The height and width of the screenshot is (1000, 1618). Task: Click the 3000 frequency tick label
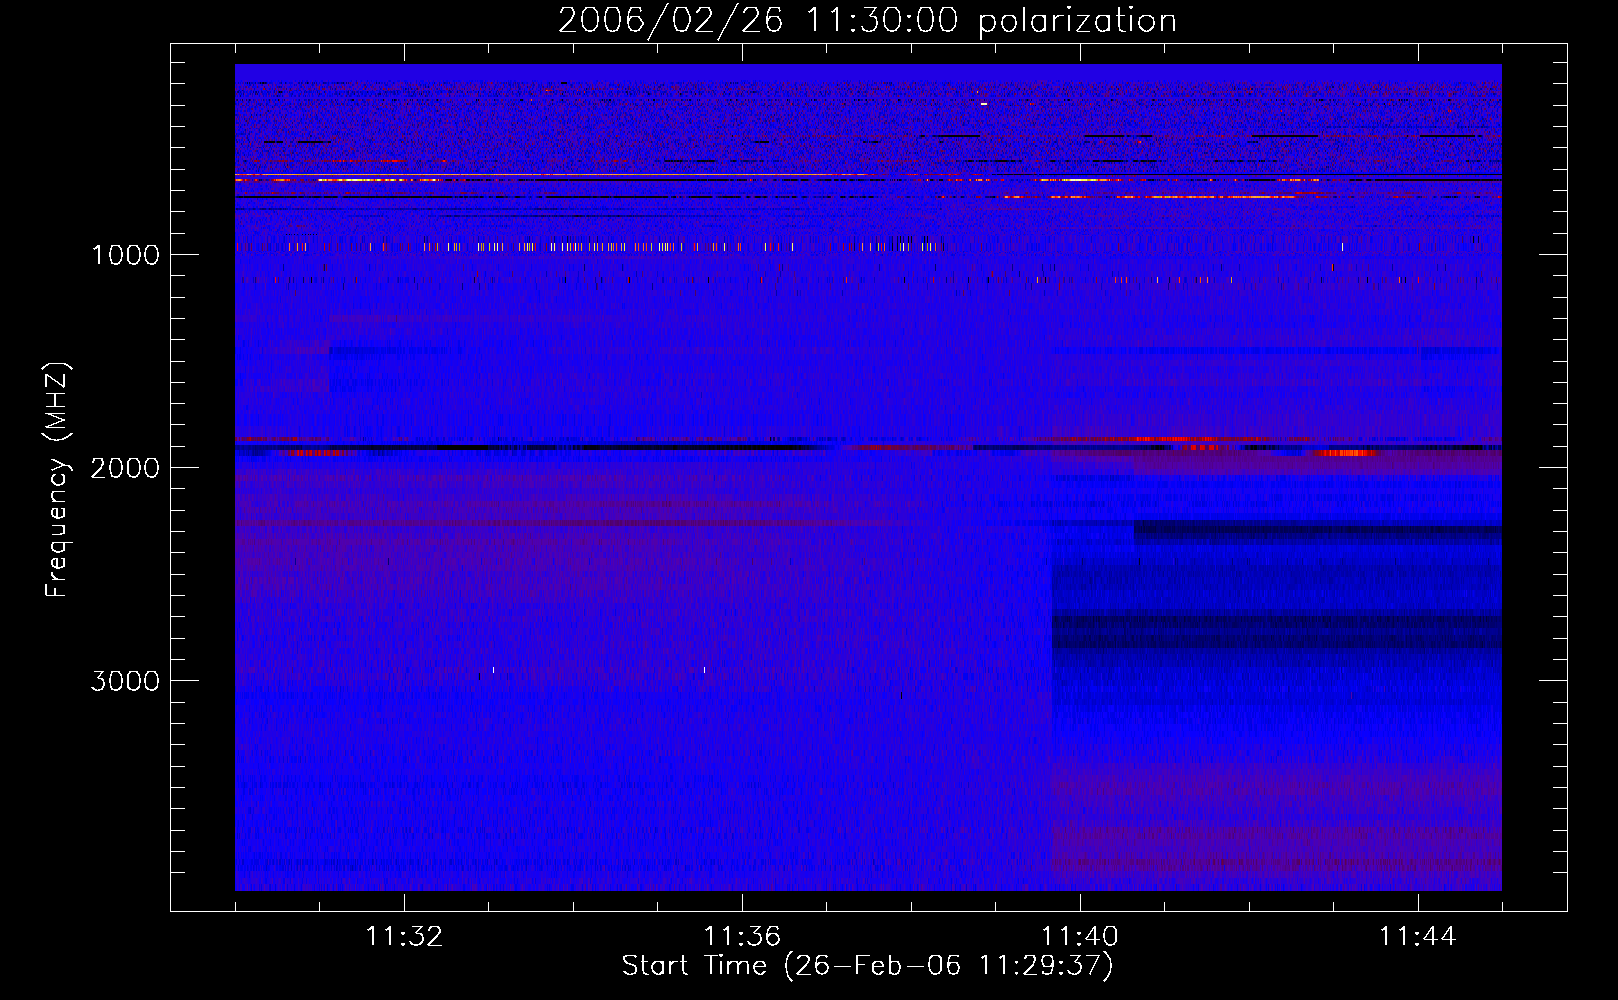point(125,681)
